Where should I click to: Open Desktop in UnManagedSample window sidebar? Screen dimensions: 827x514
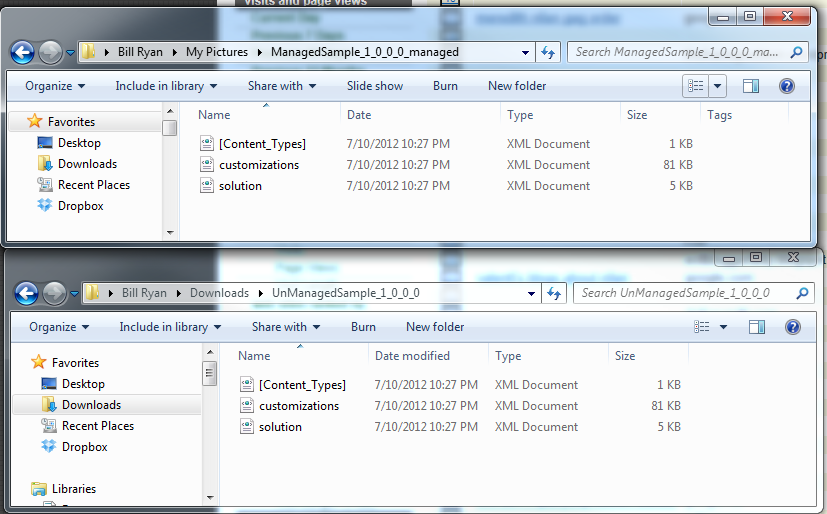click(x=83, y=384)
